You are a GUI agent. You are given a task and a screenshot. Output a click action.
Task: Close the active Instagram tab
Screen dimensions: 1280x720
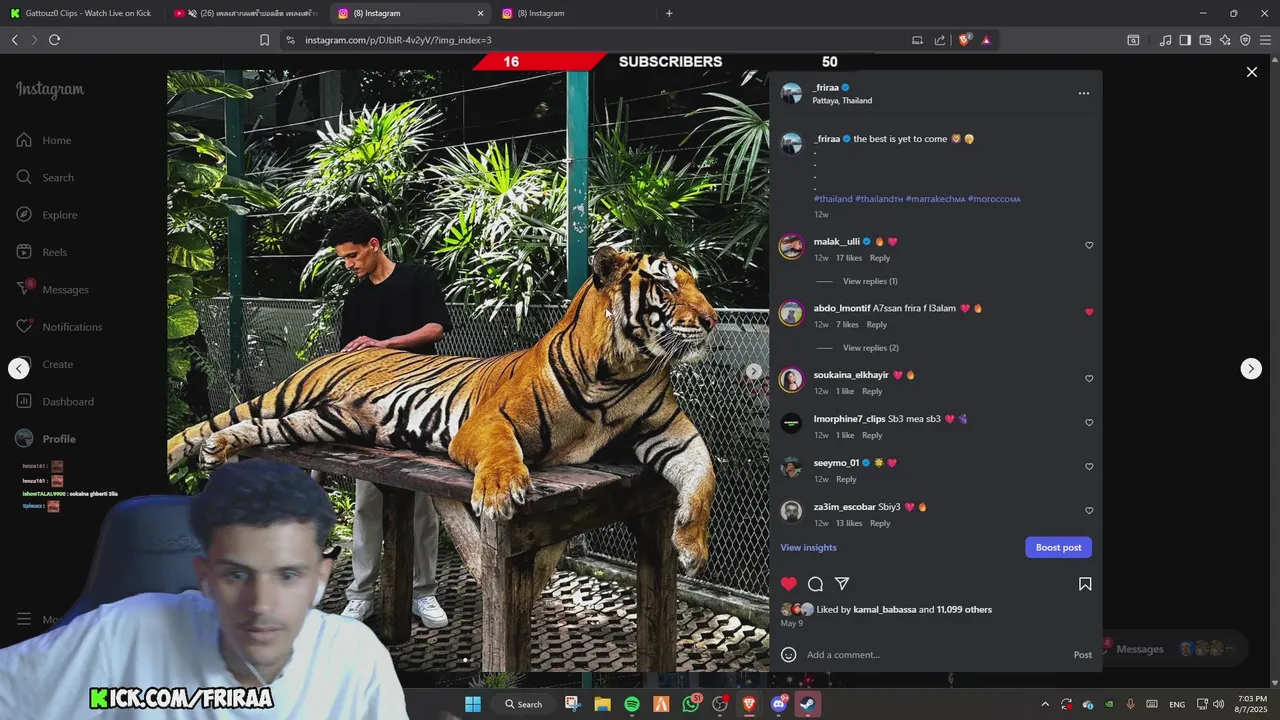pyautogui.click(x=480, y=13)
